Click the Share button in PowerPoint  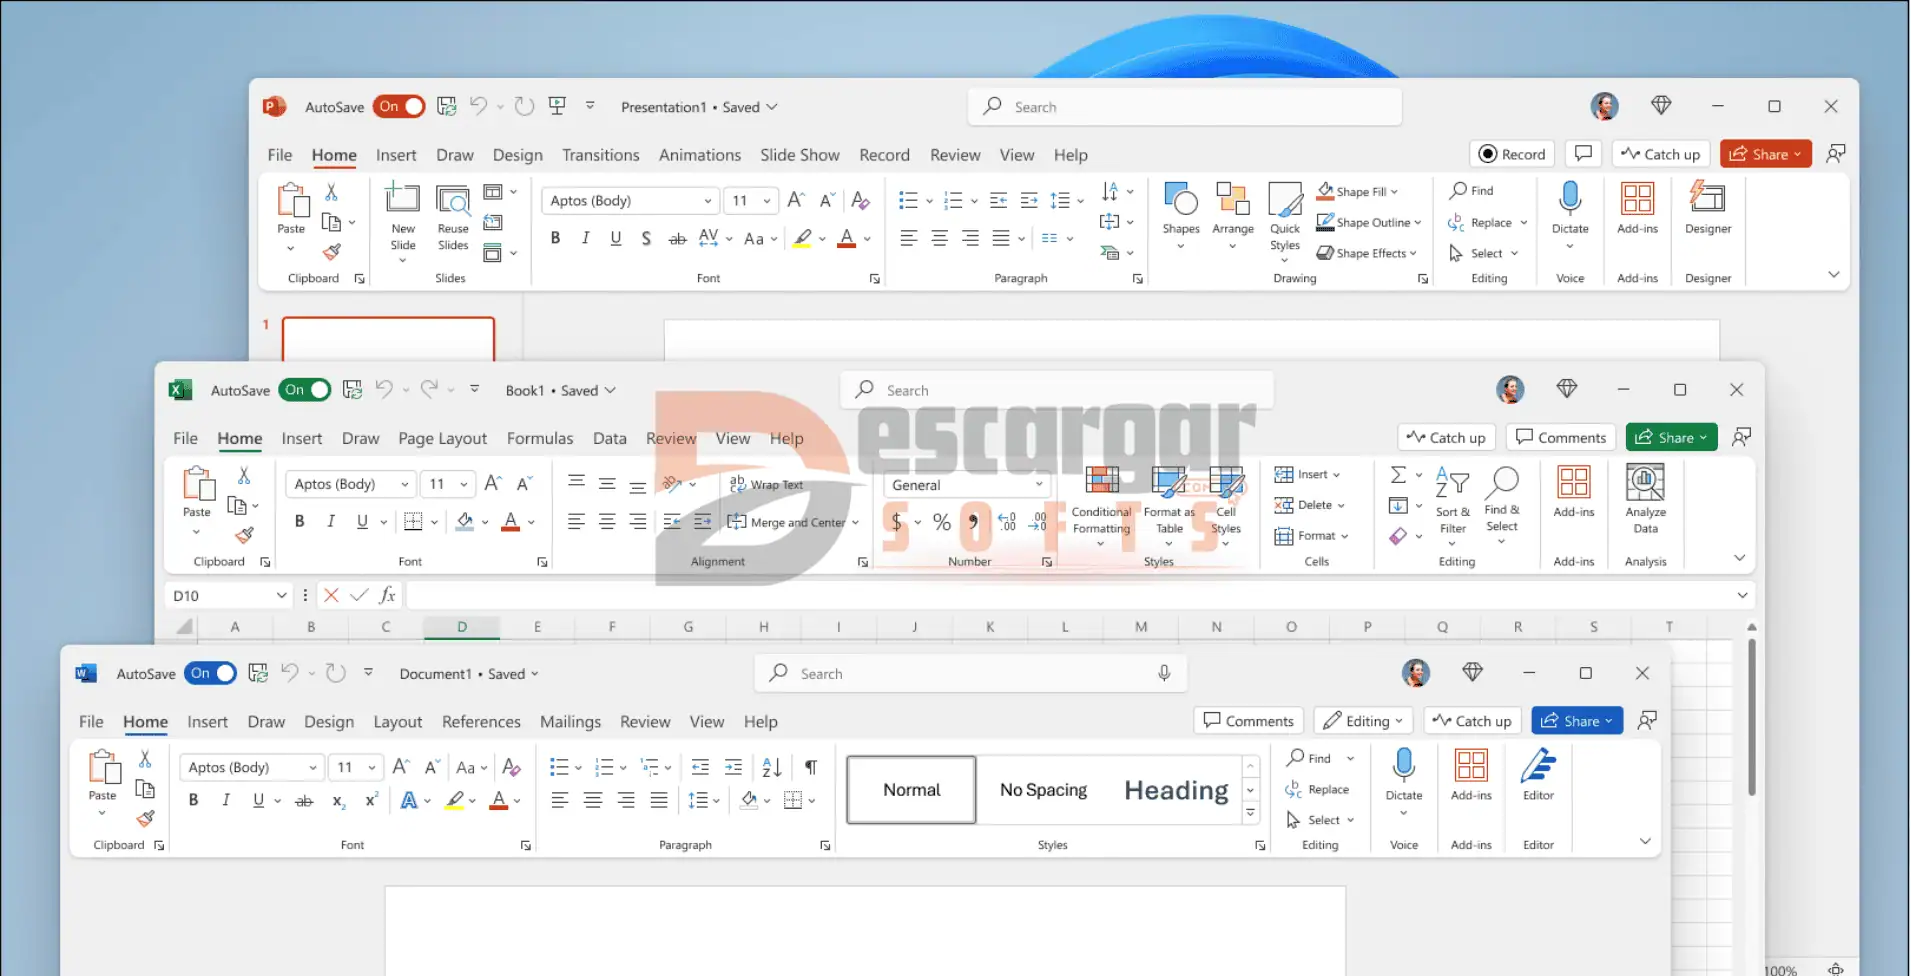pyautogui.click(x=1766, y=154)
